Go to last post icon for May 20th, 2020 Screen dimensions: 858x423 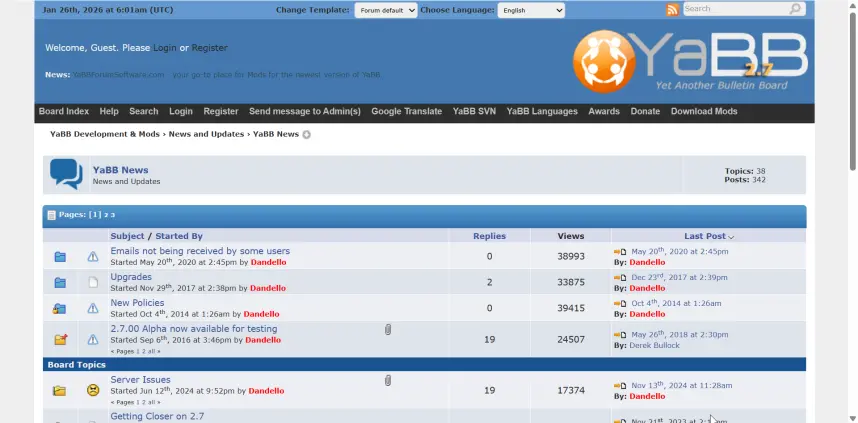620,252
